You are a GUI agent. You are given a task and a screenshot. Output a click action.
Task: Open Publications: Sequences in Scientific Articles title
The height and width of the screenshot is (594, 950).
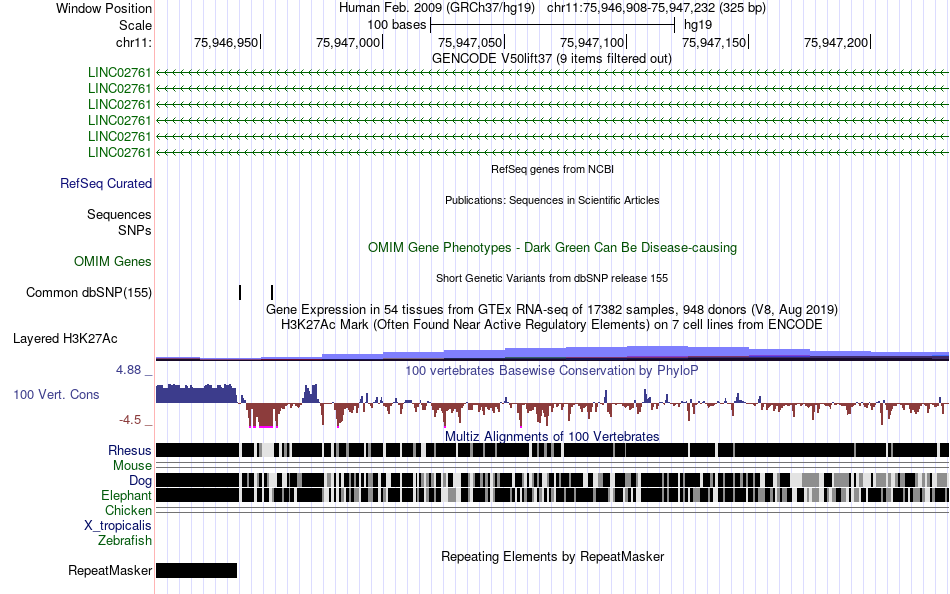point(552,200)
